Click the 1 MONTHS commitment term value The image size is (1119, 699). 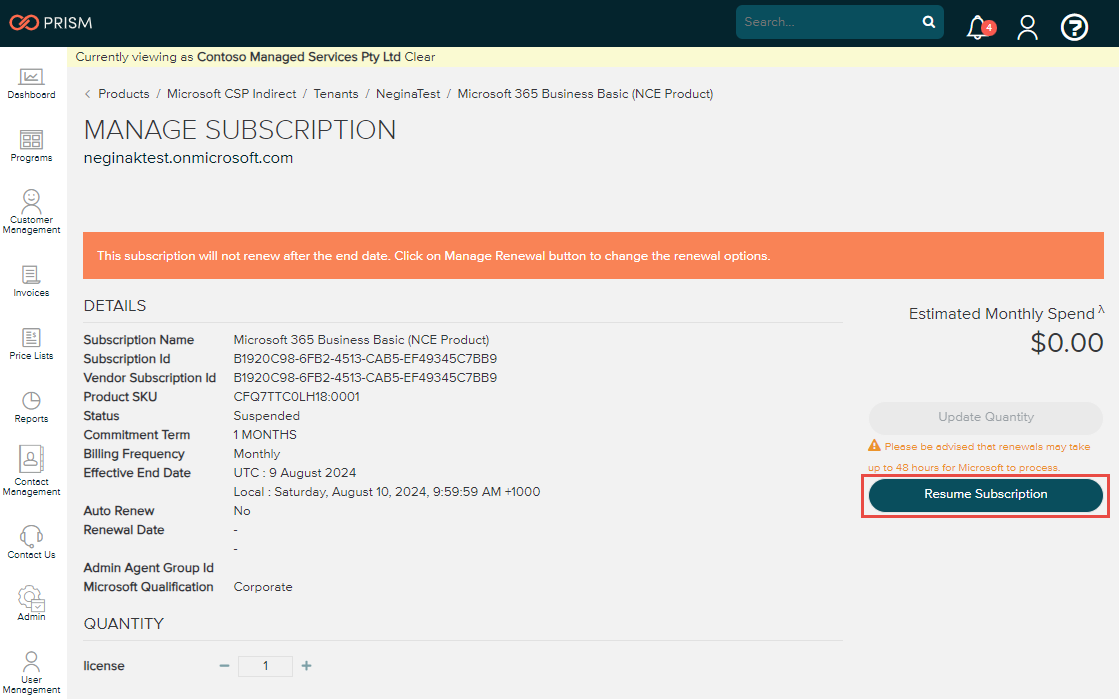[x=265, y=435]
